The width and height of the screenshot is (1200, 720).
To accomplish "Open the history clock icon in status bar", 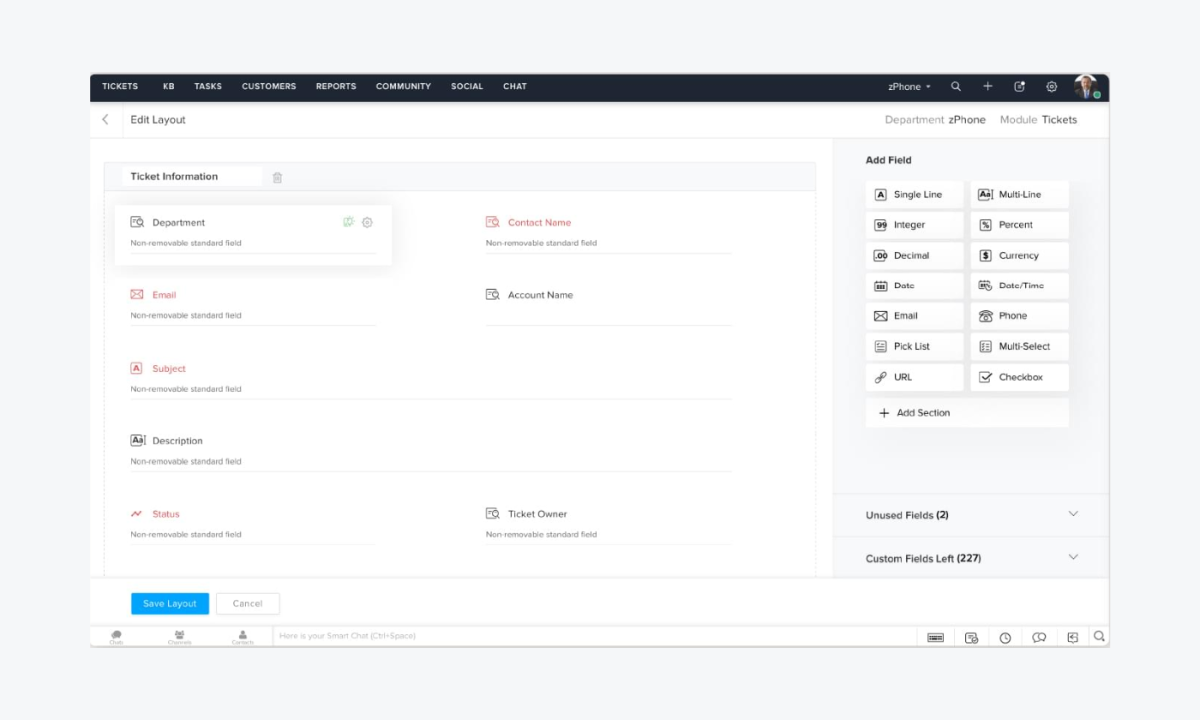I will coord(1005,636).
